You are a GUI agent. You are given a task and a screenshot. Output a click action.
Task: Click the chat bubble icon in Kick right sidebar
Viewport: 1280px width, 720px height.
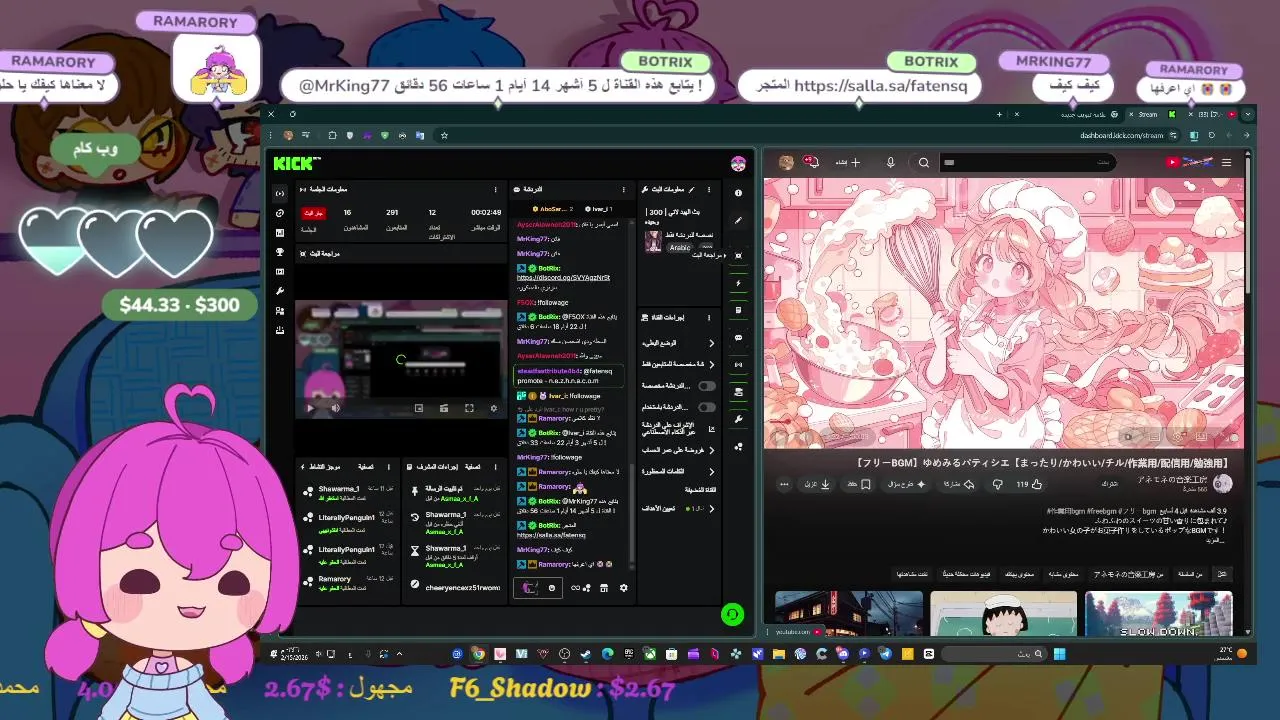(x=739, y=338)
